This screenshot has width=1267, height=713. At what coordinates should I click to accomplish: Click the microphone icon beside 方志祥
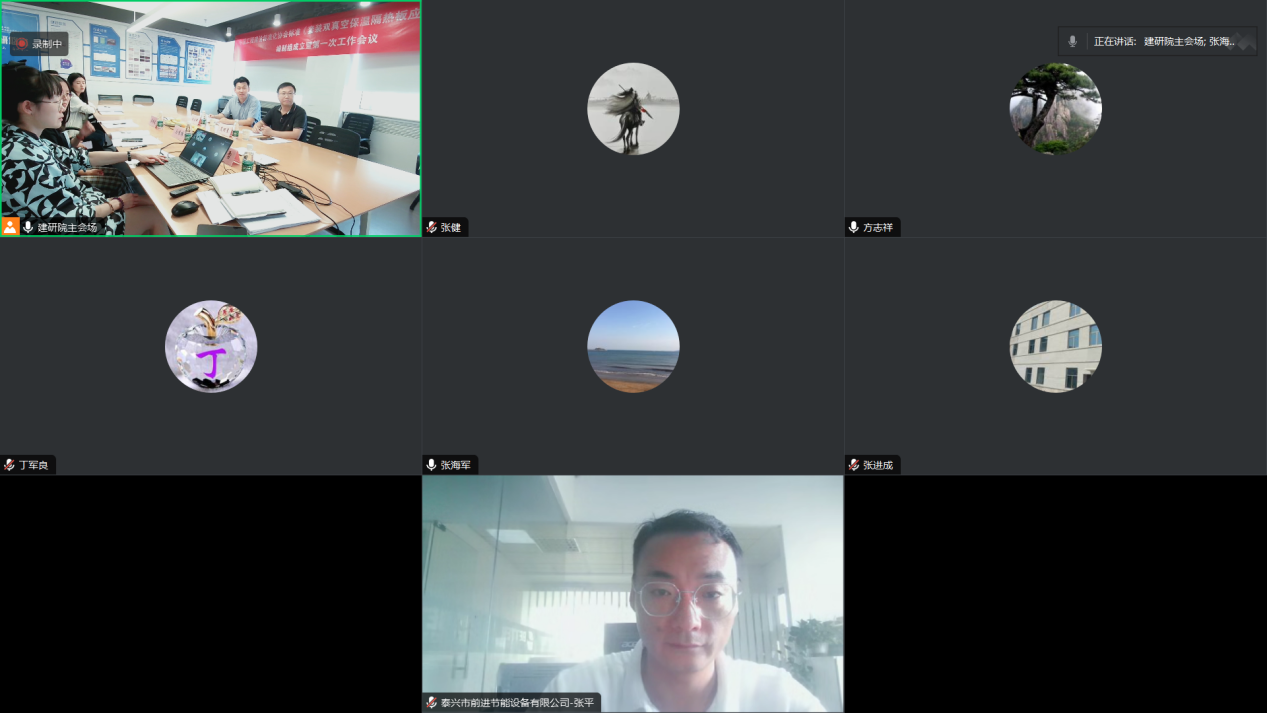(x=854, y=227)
